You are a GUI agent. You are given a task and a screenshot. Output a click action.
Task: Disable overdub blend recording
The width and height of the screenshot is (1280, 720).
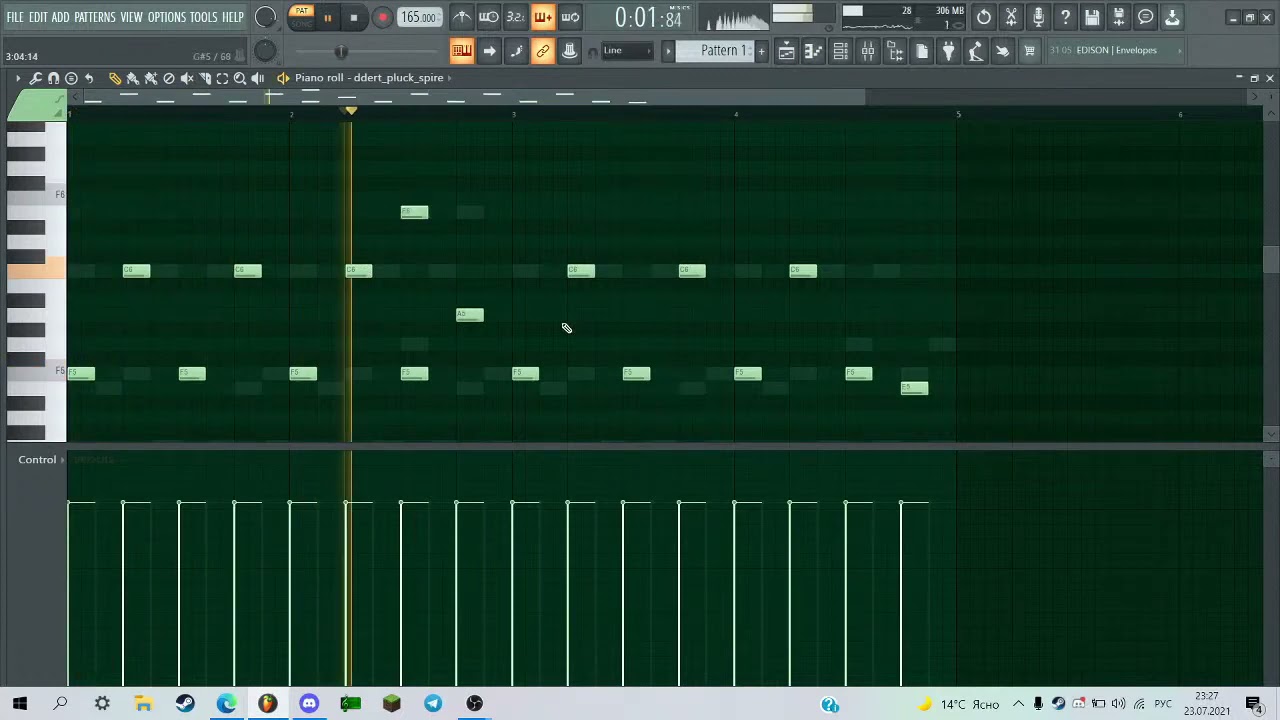(x=543, y=17)
